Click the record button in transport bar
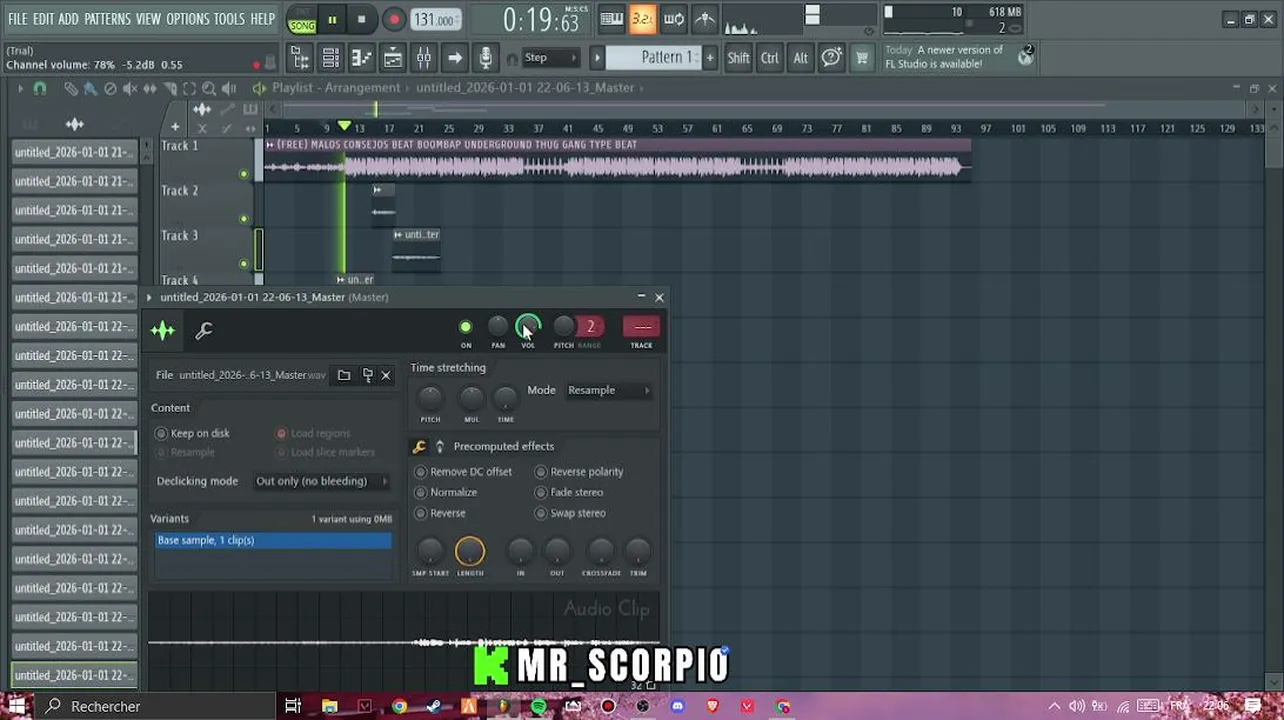The height and width of the screenshot is (720, 1284). [394, 19]
